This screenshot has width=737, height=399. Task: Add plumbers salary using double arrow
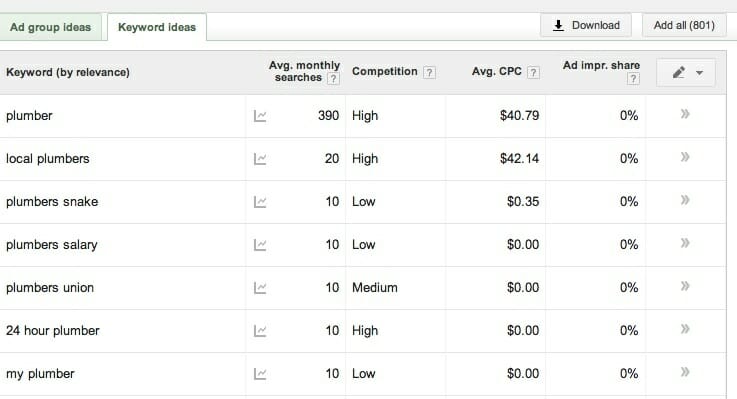coord(685,243)
